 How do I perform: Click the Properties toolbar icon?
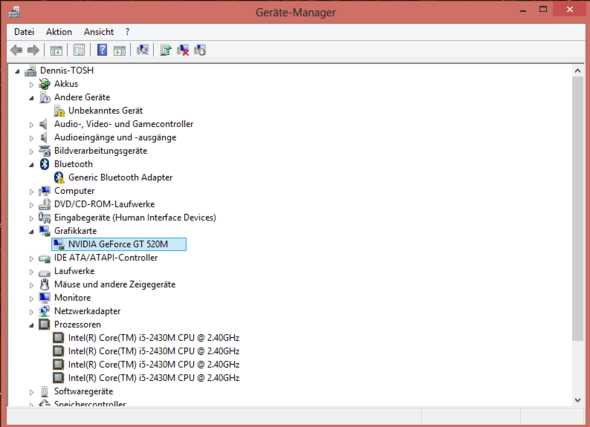tap(79, 50)
